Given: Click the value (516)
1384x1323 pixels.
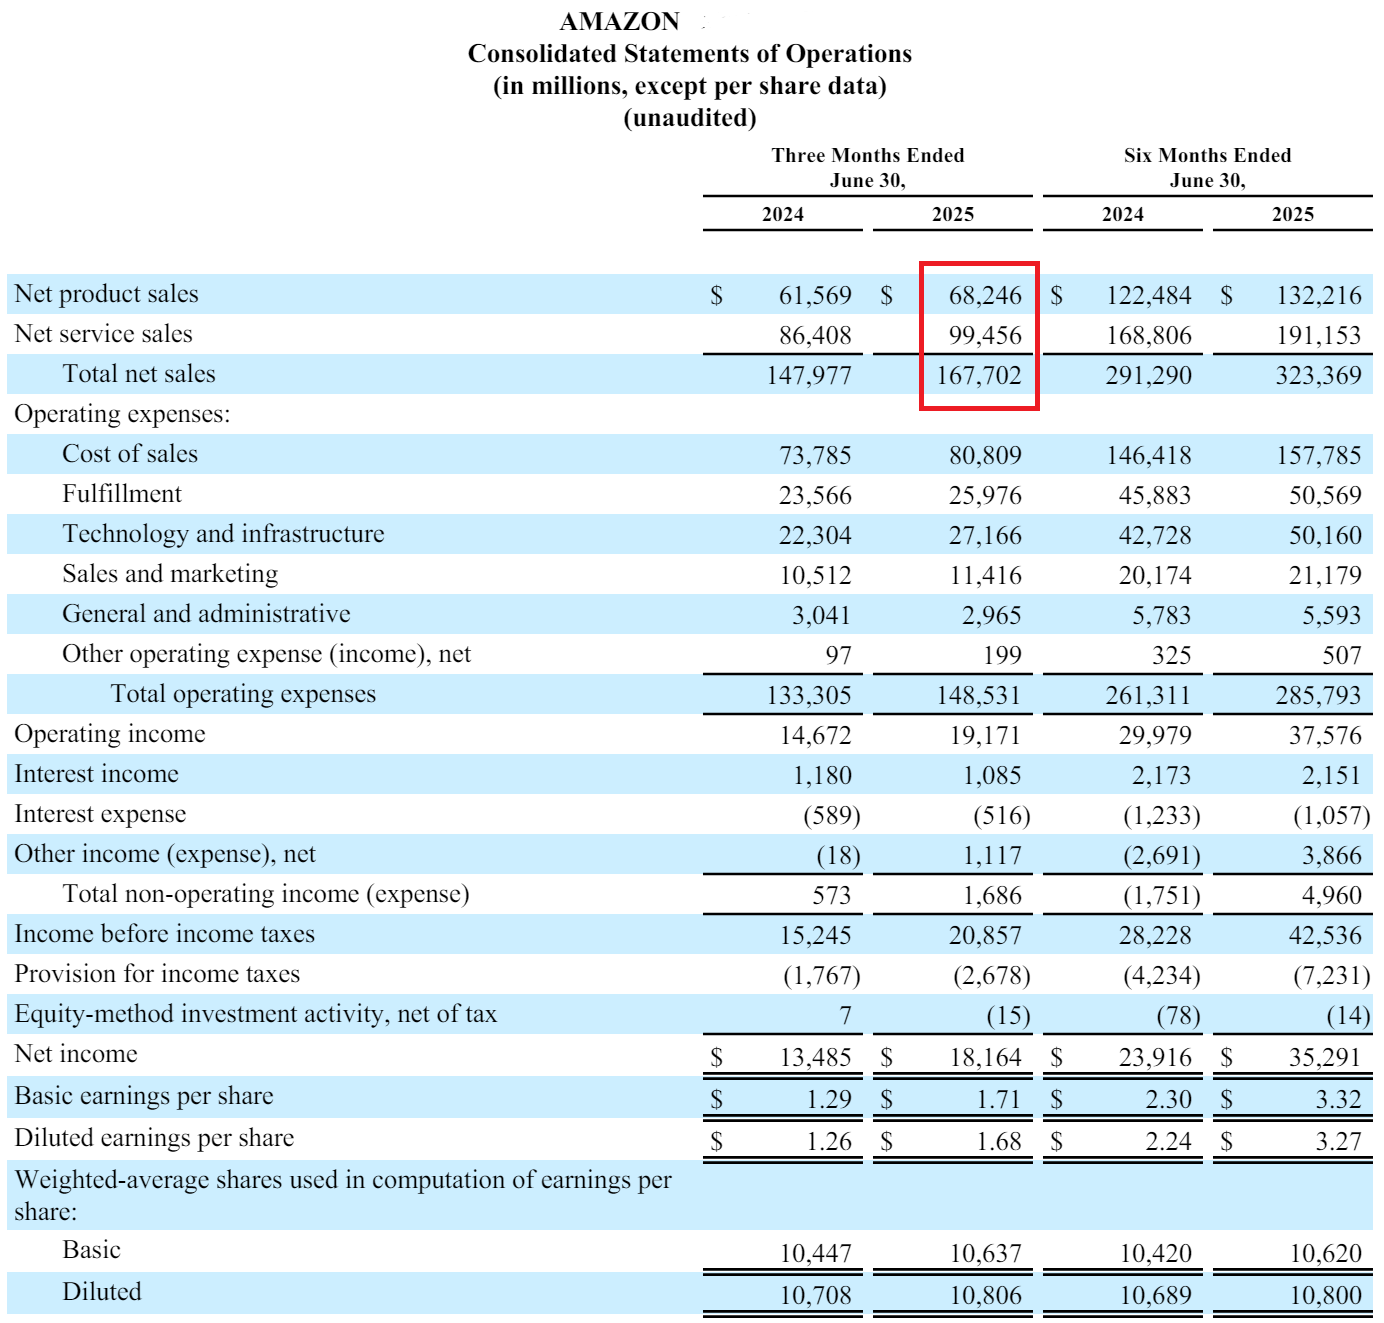Looking at the screenshot, I should coord(1002,815).
